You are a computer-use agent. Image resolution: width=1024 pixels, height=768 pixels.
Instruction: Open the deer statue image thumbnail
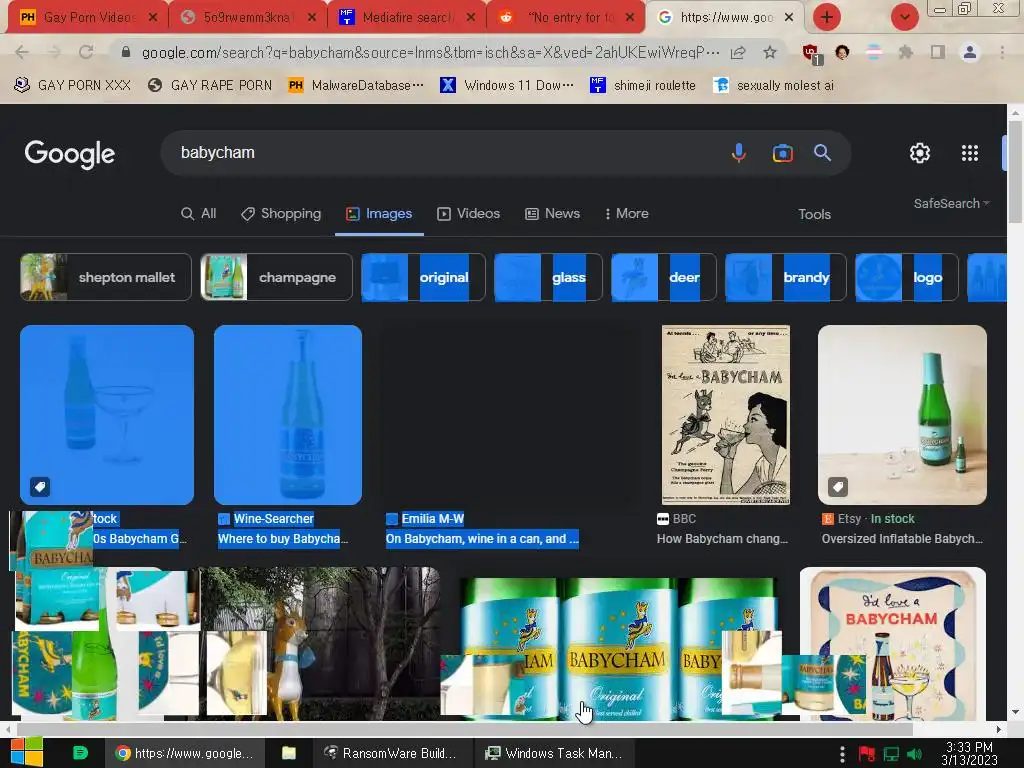click(320, 643)
